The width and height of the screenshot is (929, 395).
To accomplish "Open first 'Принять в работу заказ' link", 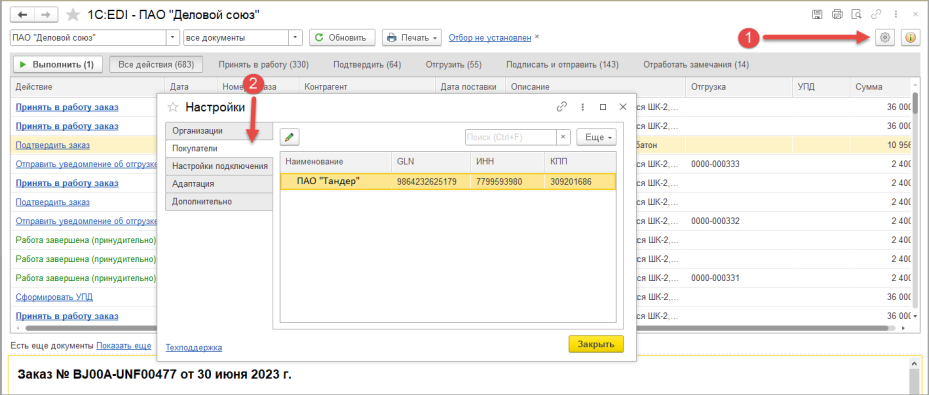I will click(67, 107).
